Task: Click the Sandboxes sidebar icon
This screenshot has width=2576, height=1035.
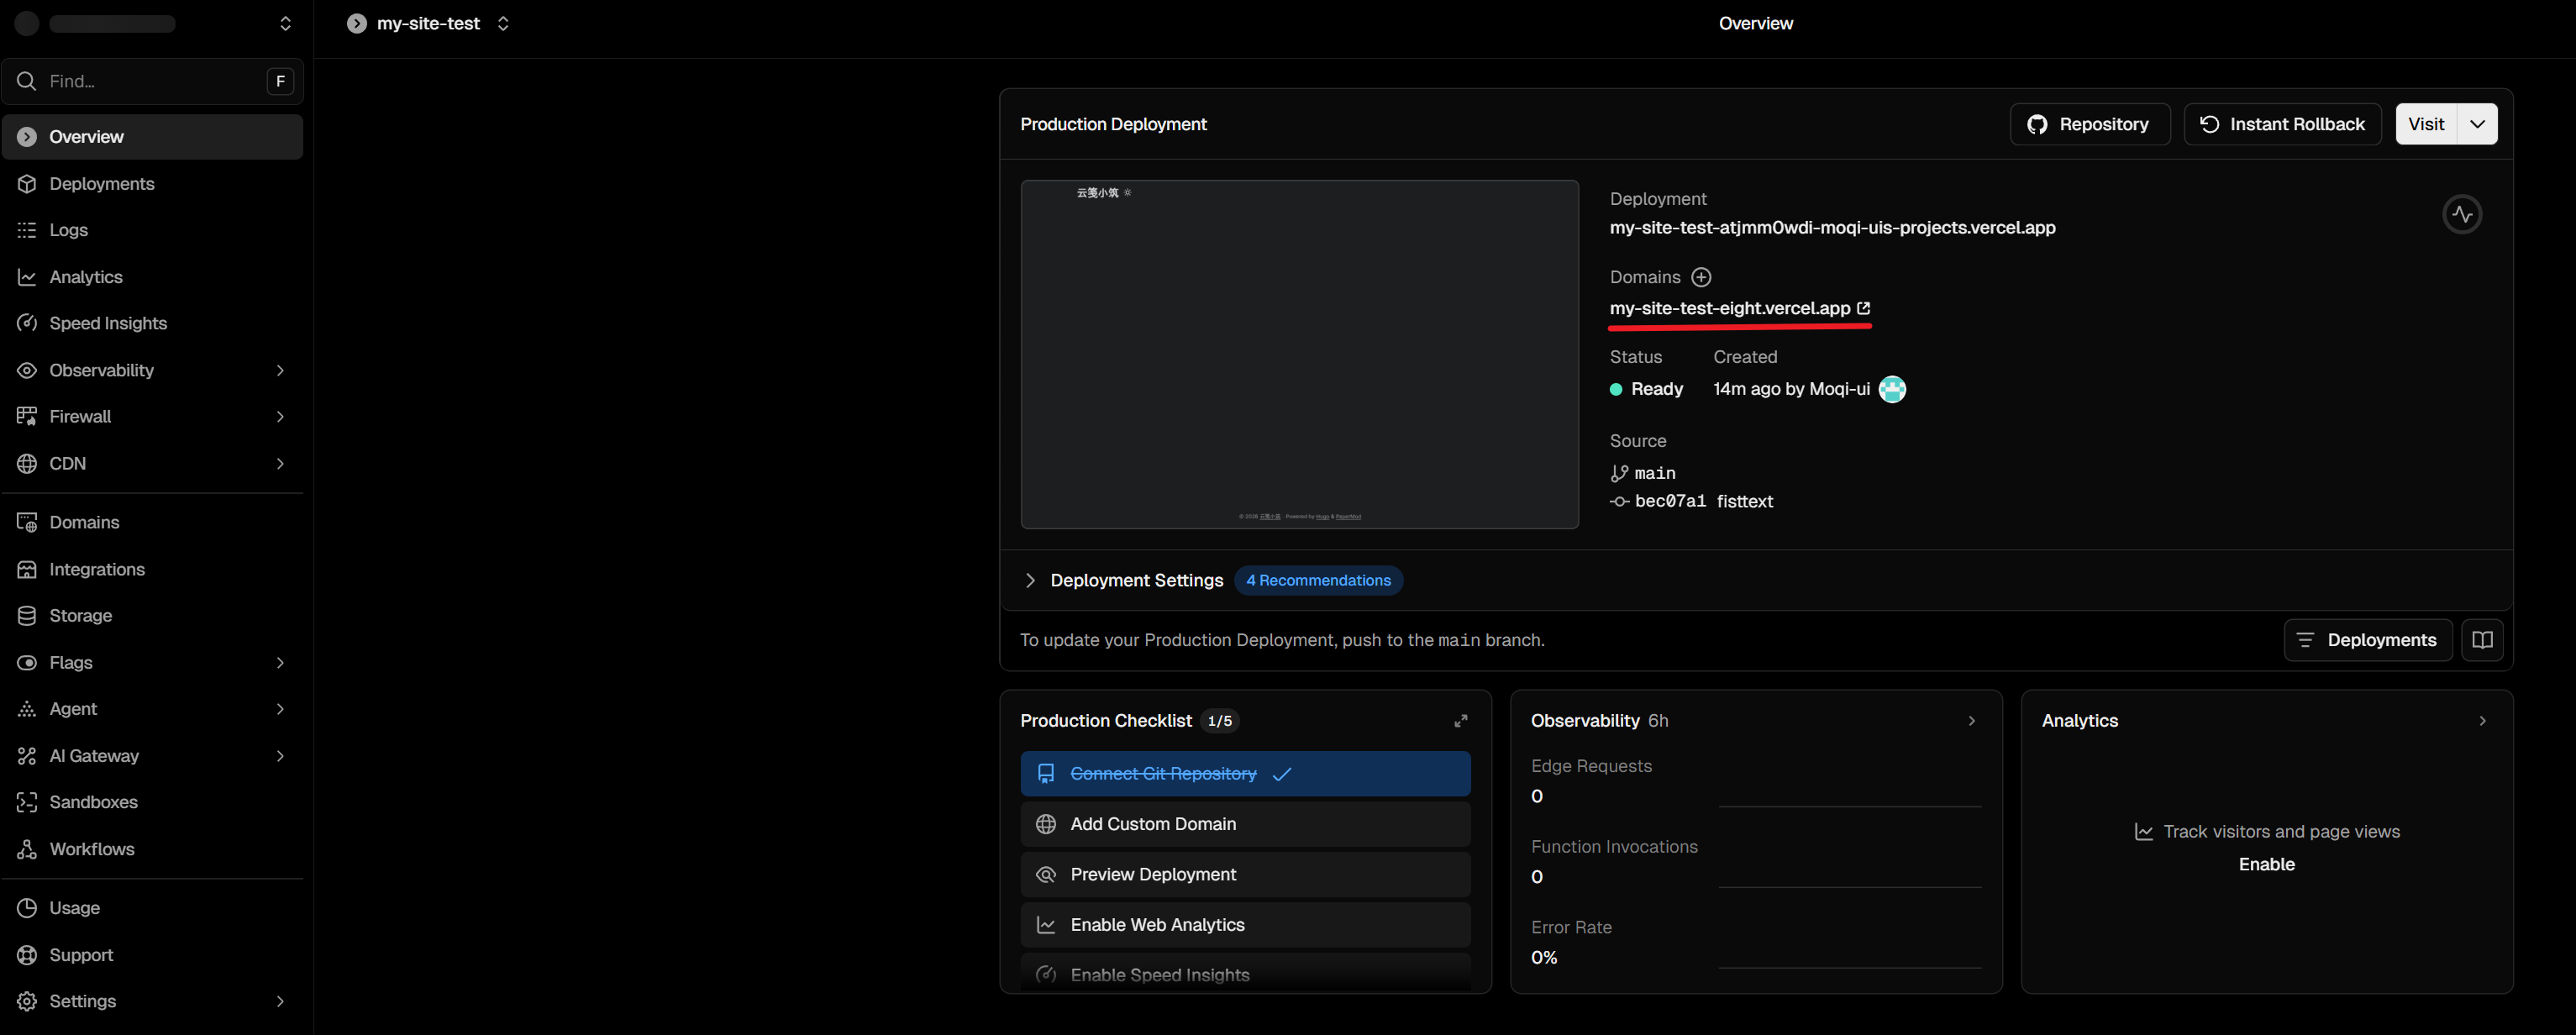Action: [27, 802]
